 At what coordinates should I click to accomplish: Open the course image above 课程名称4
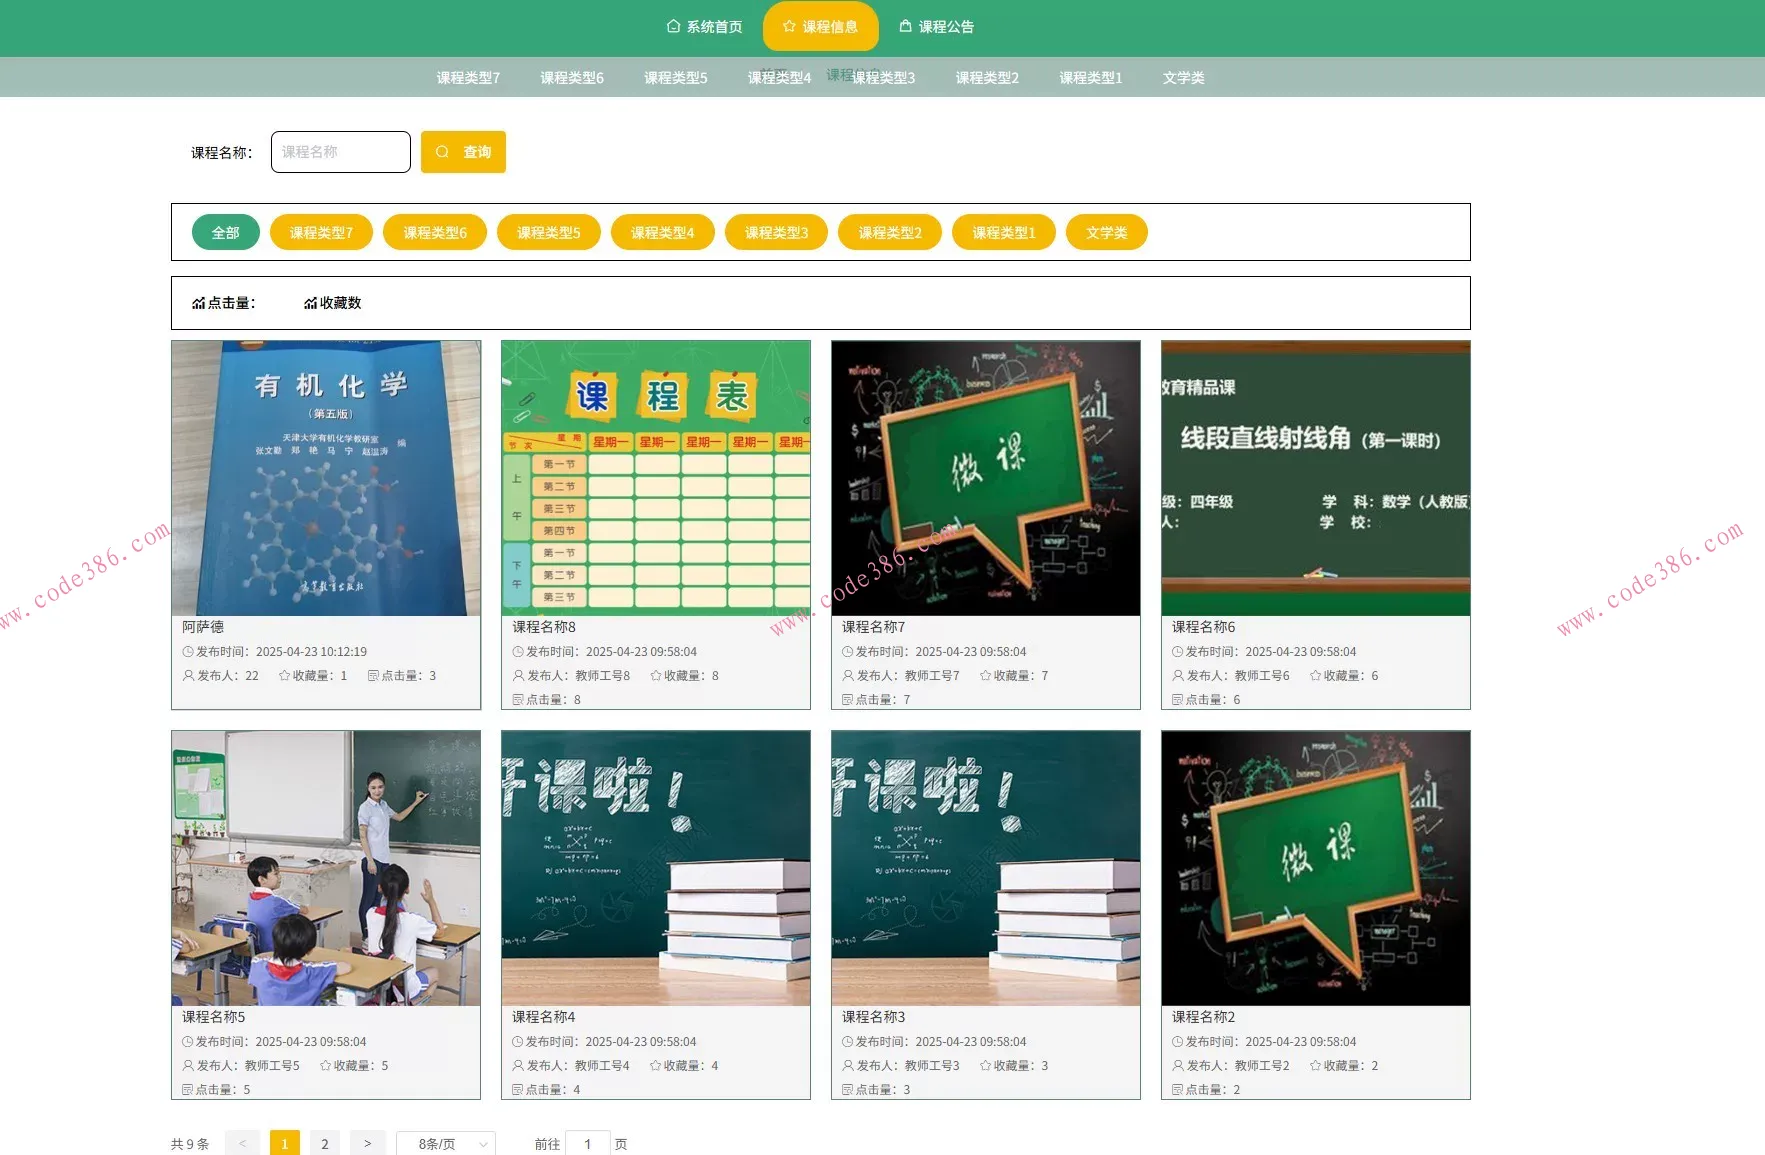pos(656,868)
